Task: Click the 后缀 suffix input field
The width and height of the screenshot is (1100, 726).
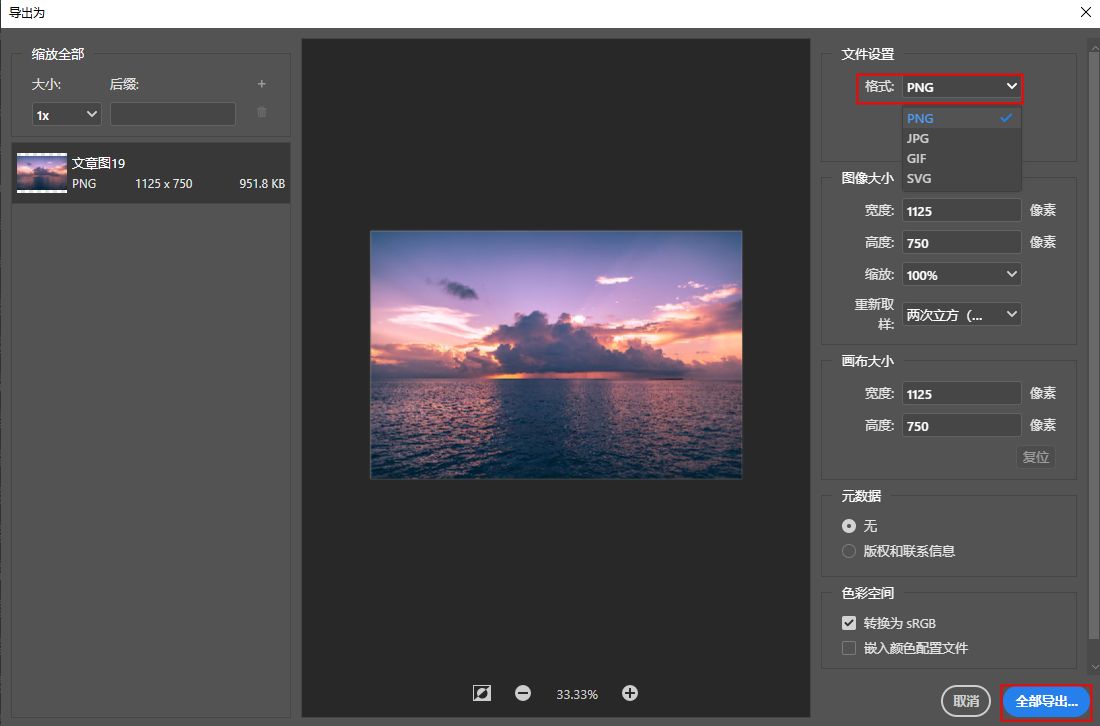Action: point(173,114)
